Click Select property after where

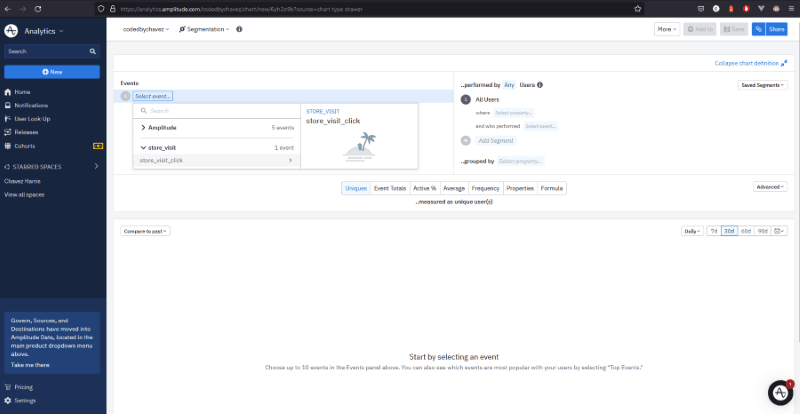pyautogui.click(x=513, y=112)
